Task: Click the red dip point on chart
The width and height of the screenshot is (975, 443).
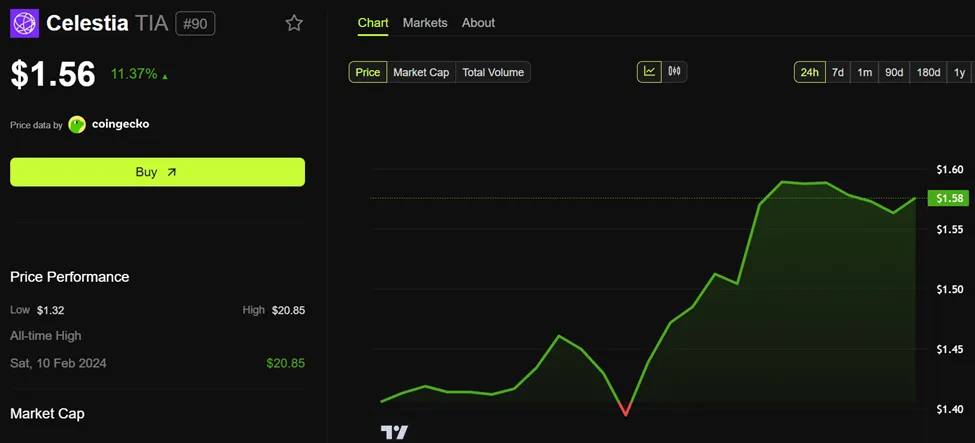Action: [x=626, y=411]
